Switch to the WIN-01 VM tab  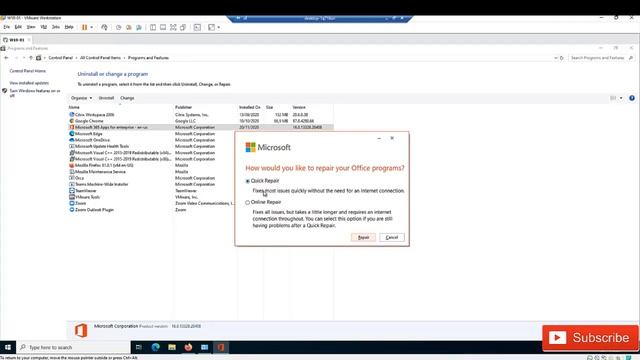pyautogui.click(x=17, y=40)
